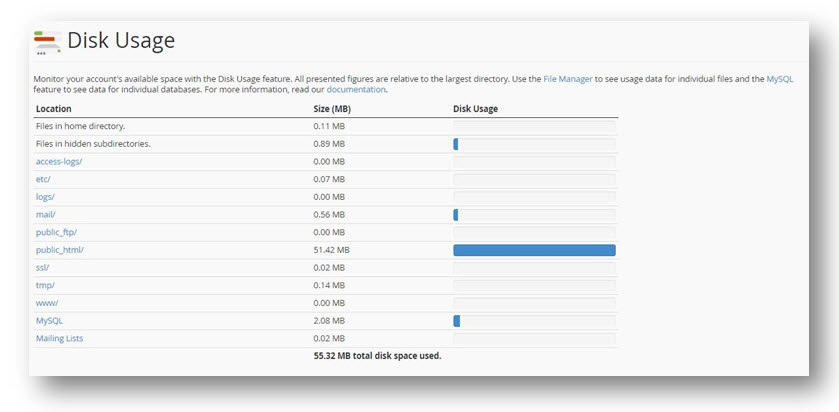Select the 0.14 MB size value
The image size is (839, 412).
[329, 285]
